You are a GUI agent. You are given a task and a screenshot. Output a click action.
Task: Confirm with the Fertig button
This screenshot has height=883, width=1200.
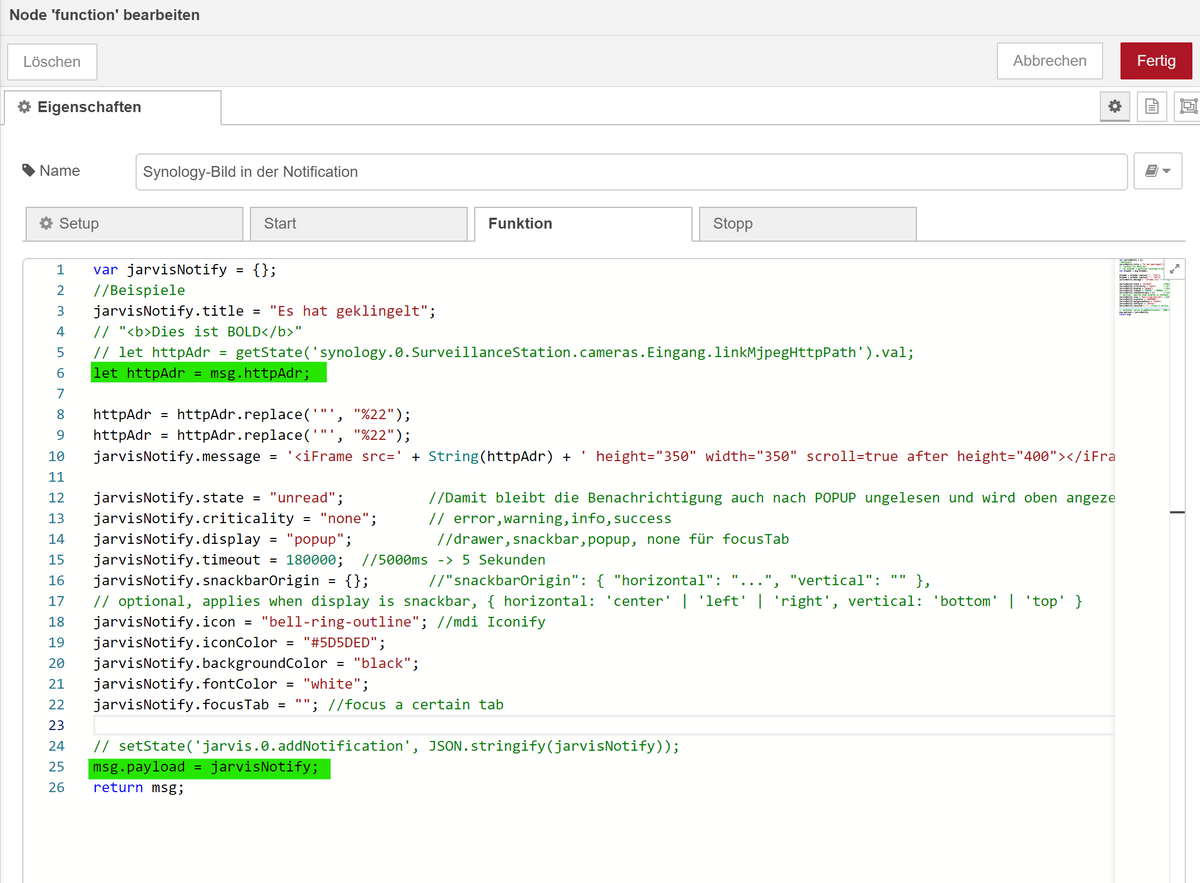(1156, 61)
